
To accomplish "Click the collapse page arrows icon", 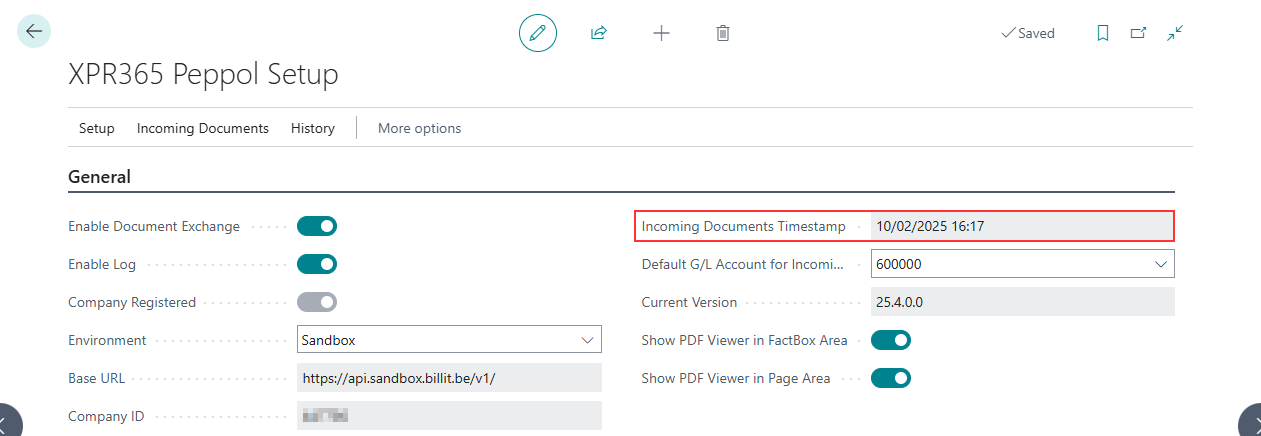I will (1175, 33).
